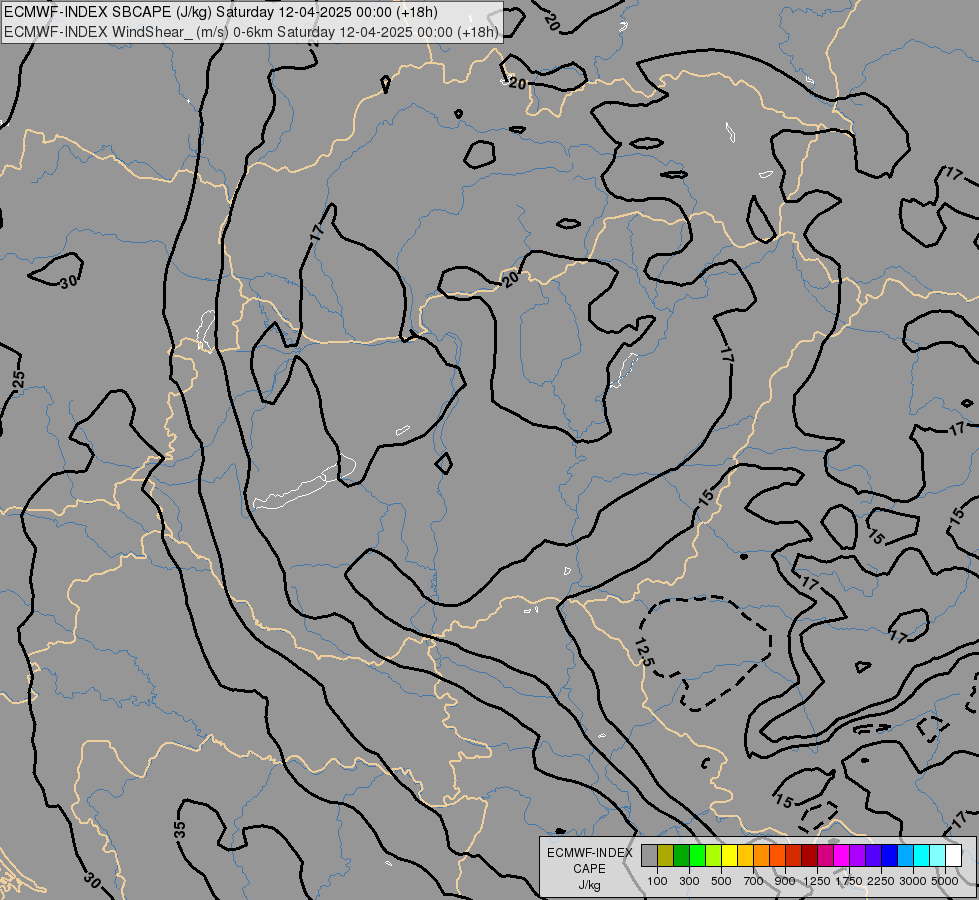The height and width of the screenshot is (900, 979).
Task: Click the gray swatch in the CAPE legend
Action: pos(649,855)
